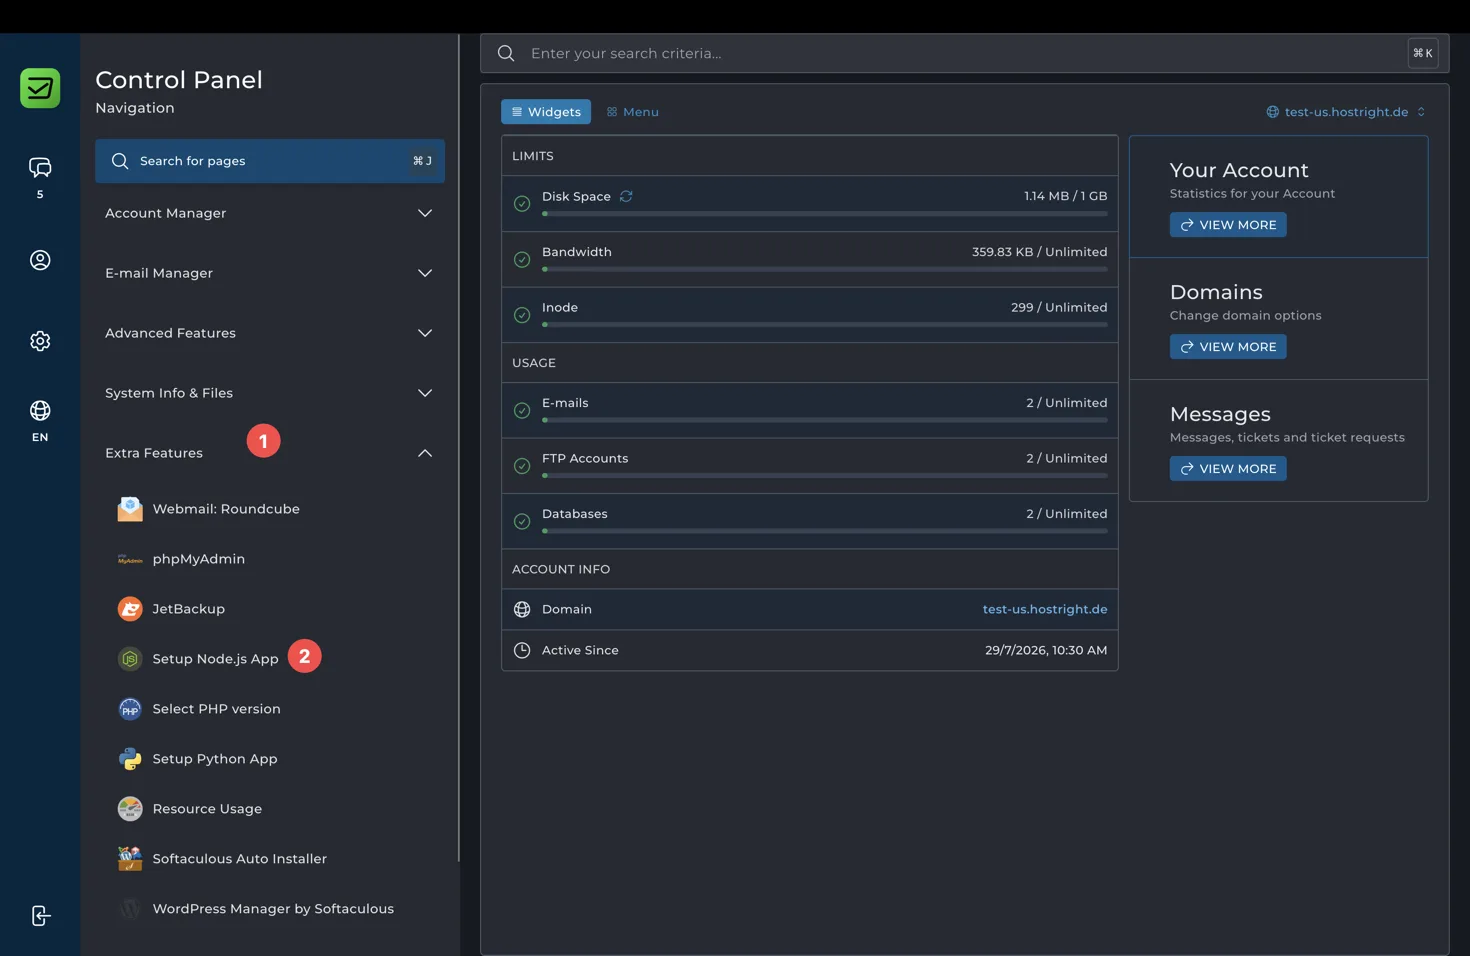This screenshot has height=956, width=1470.
Task: Click the phpMyAdmin logo icon
Action: pos(130,559)
